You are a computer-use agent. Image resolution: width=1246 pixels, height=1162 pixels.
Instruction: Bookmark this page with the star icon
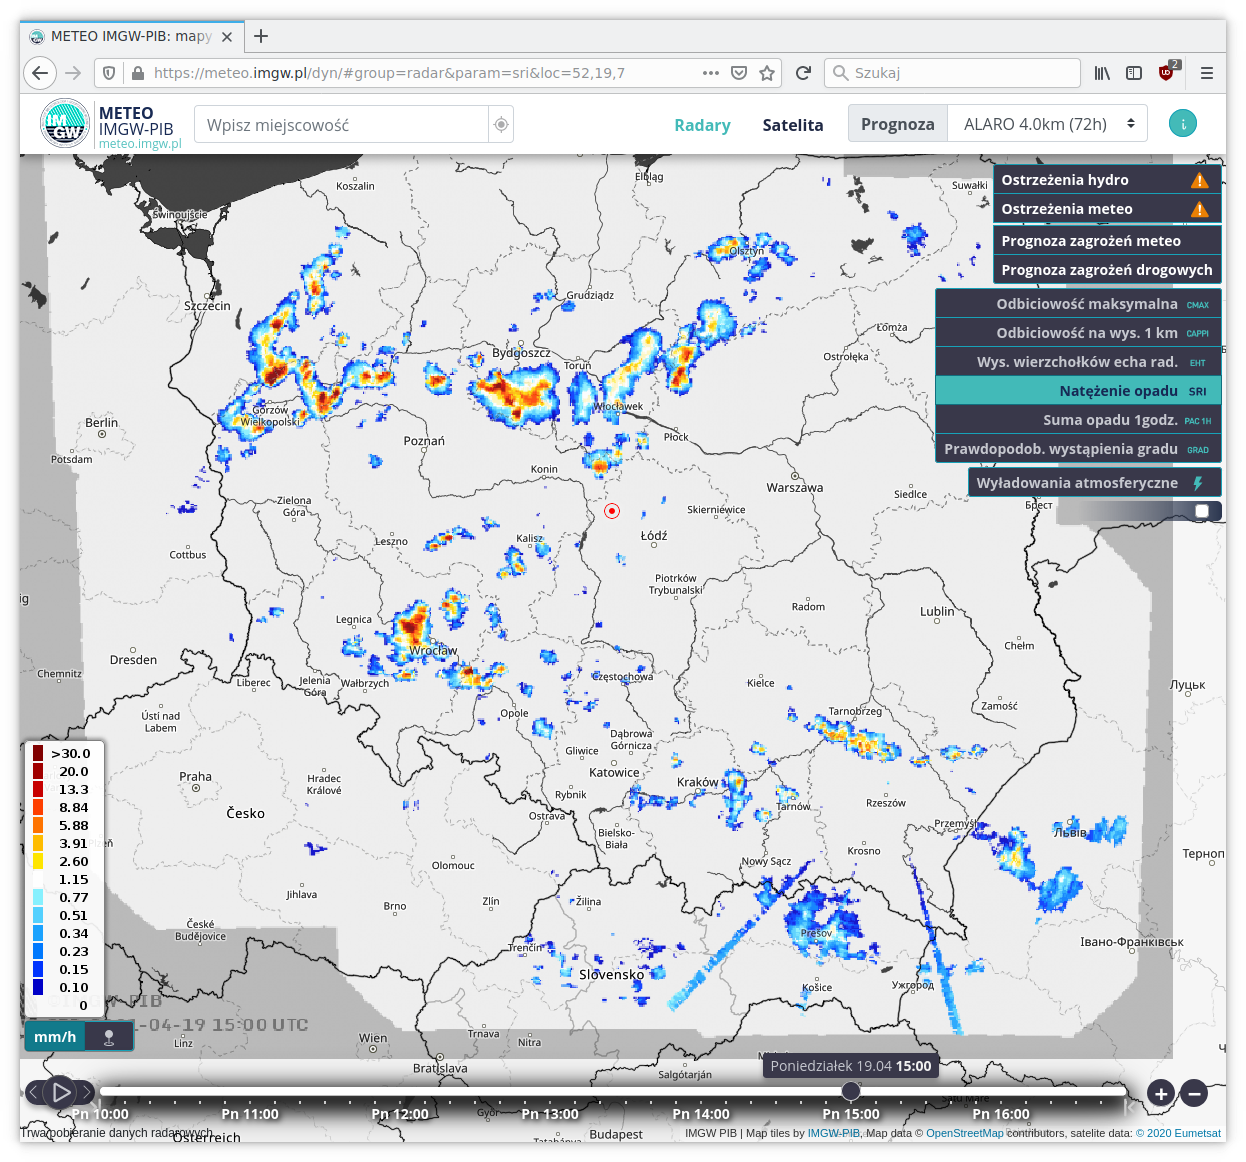pos(767,73)
